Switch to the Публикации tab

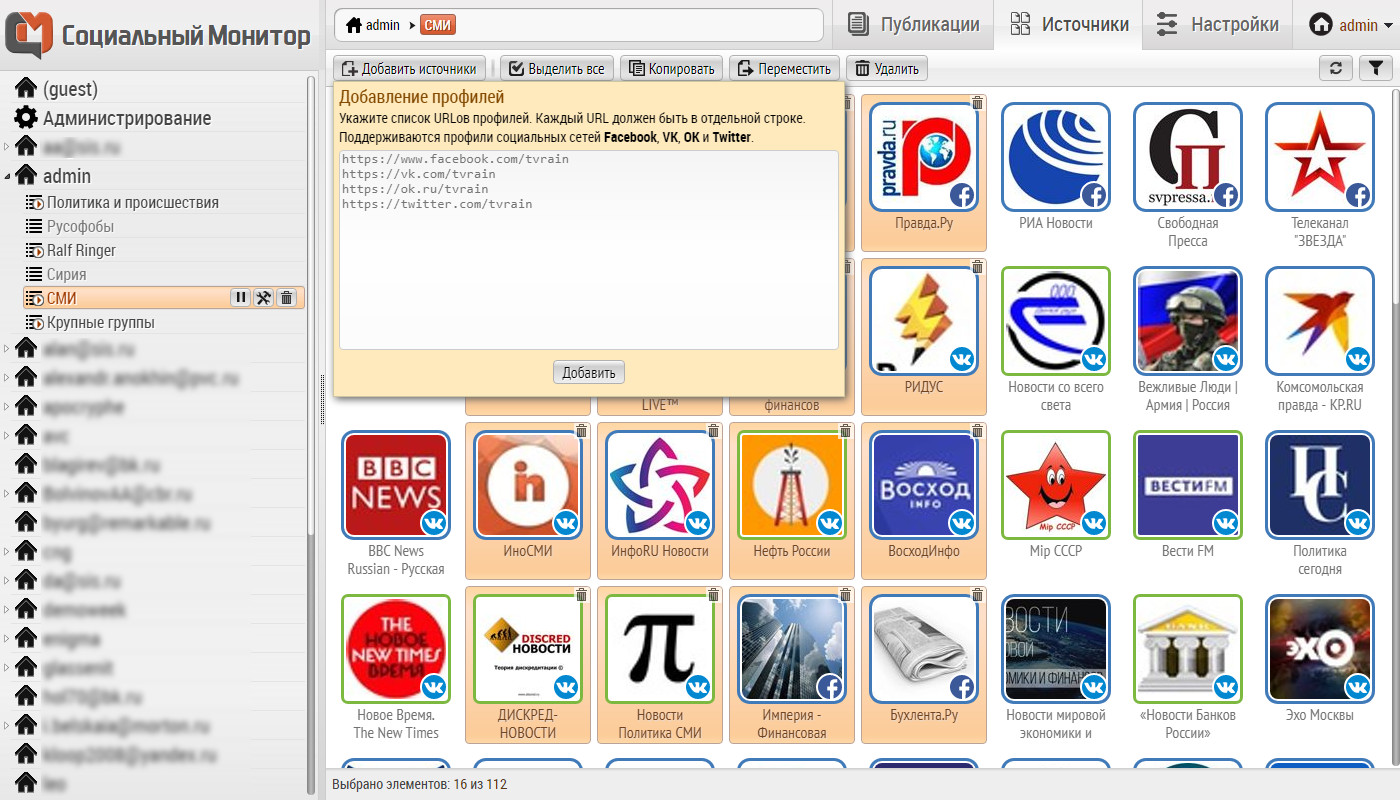(913, 25)
